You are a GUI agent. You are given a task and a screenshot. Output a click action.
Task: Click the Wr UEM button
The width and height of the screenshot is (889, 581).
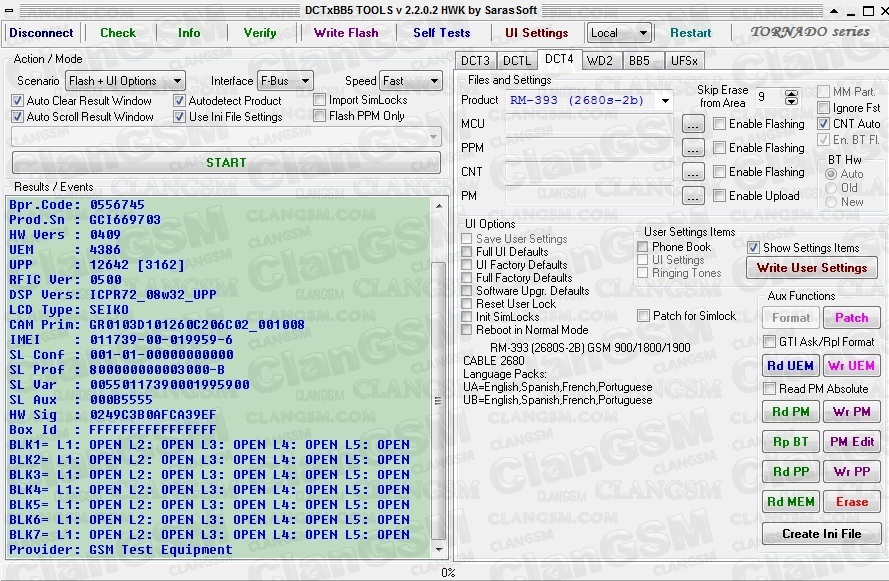pos(851,366)
